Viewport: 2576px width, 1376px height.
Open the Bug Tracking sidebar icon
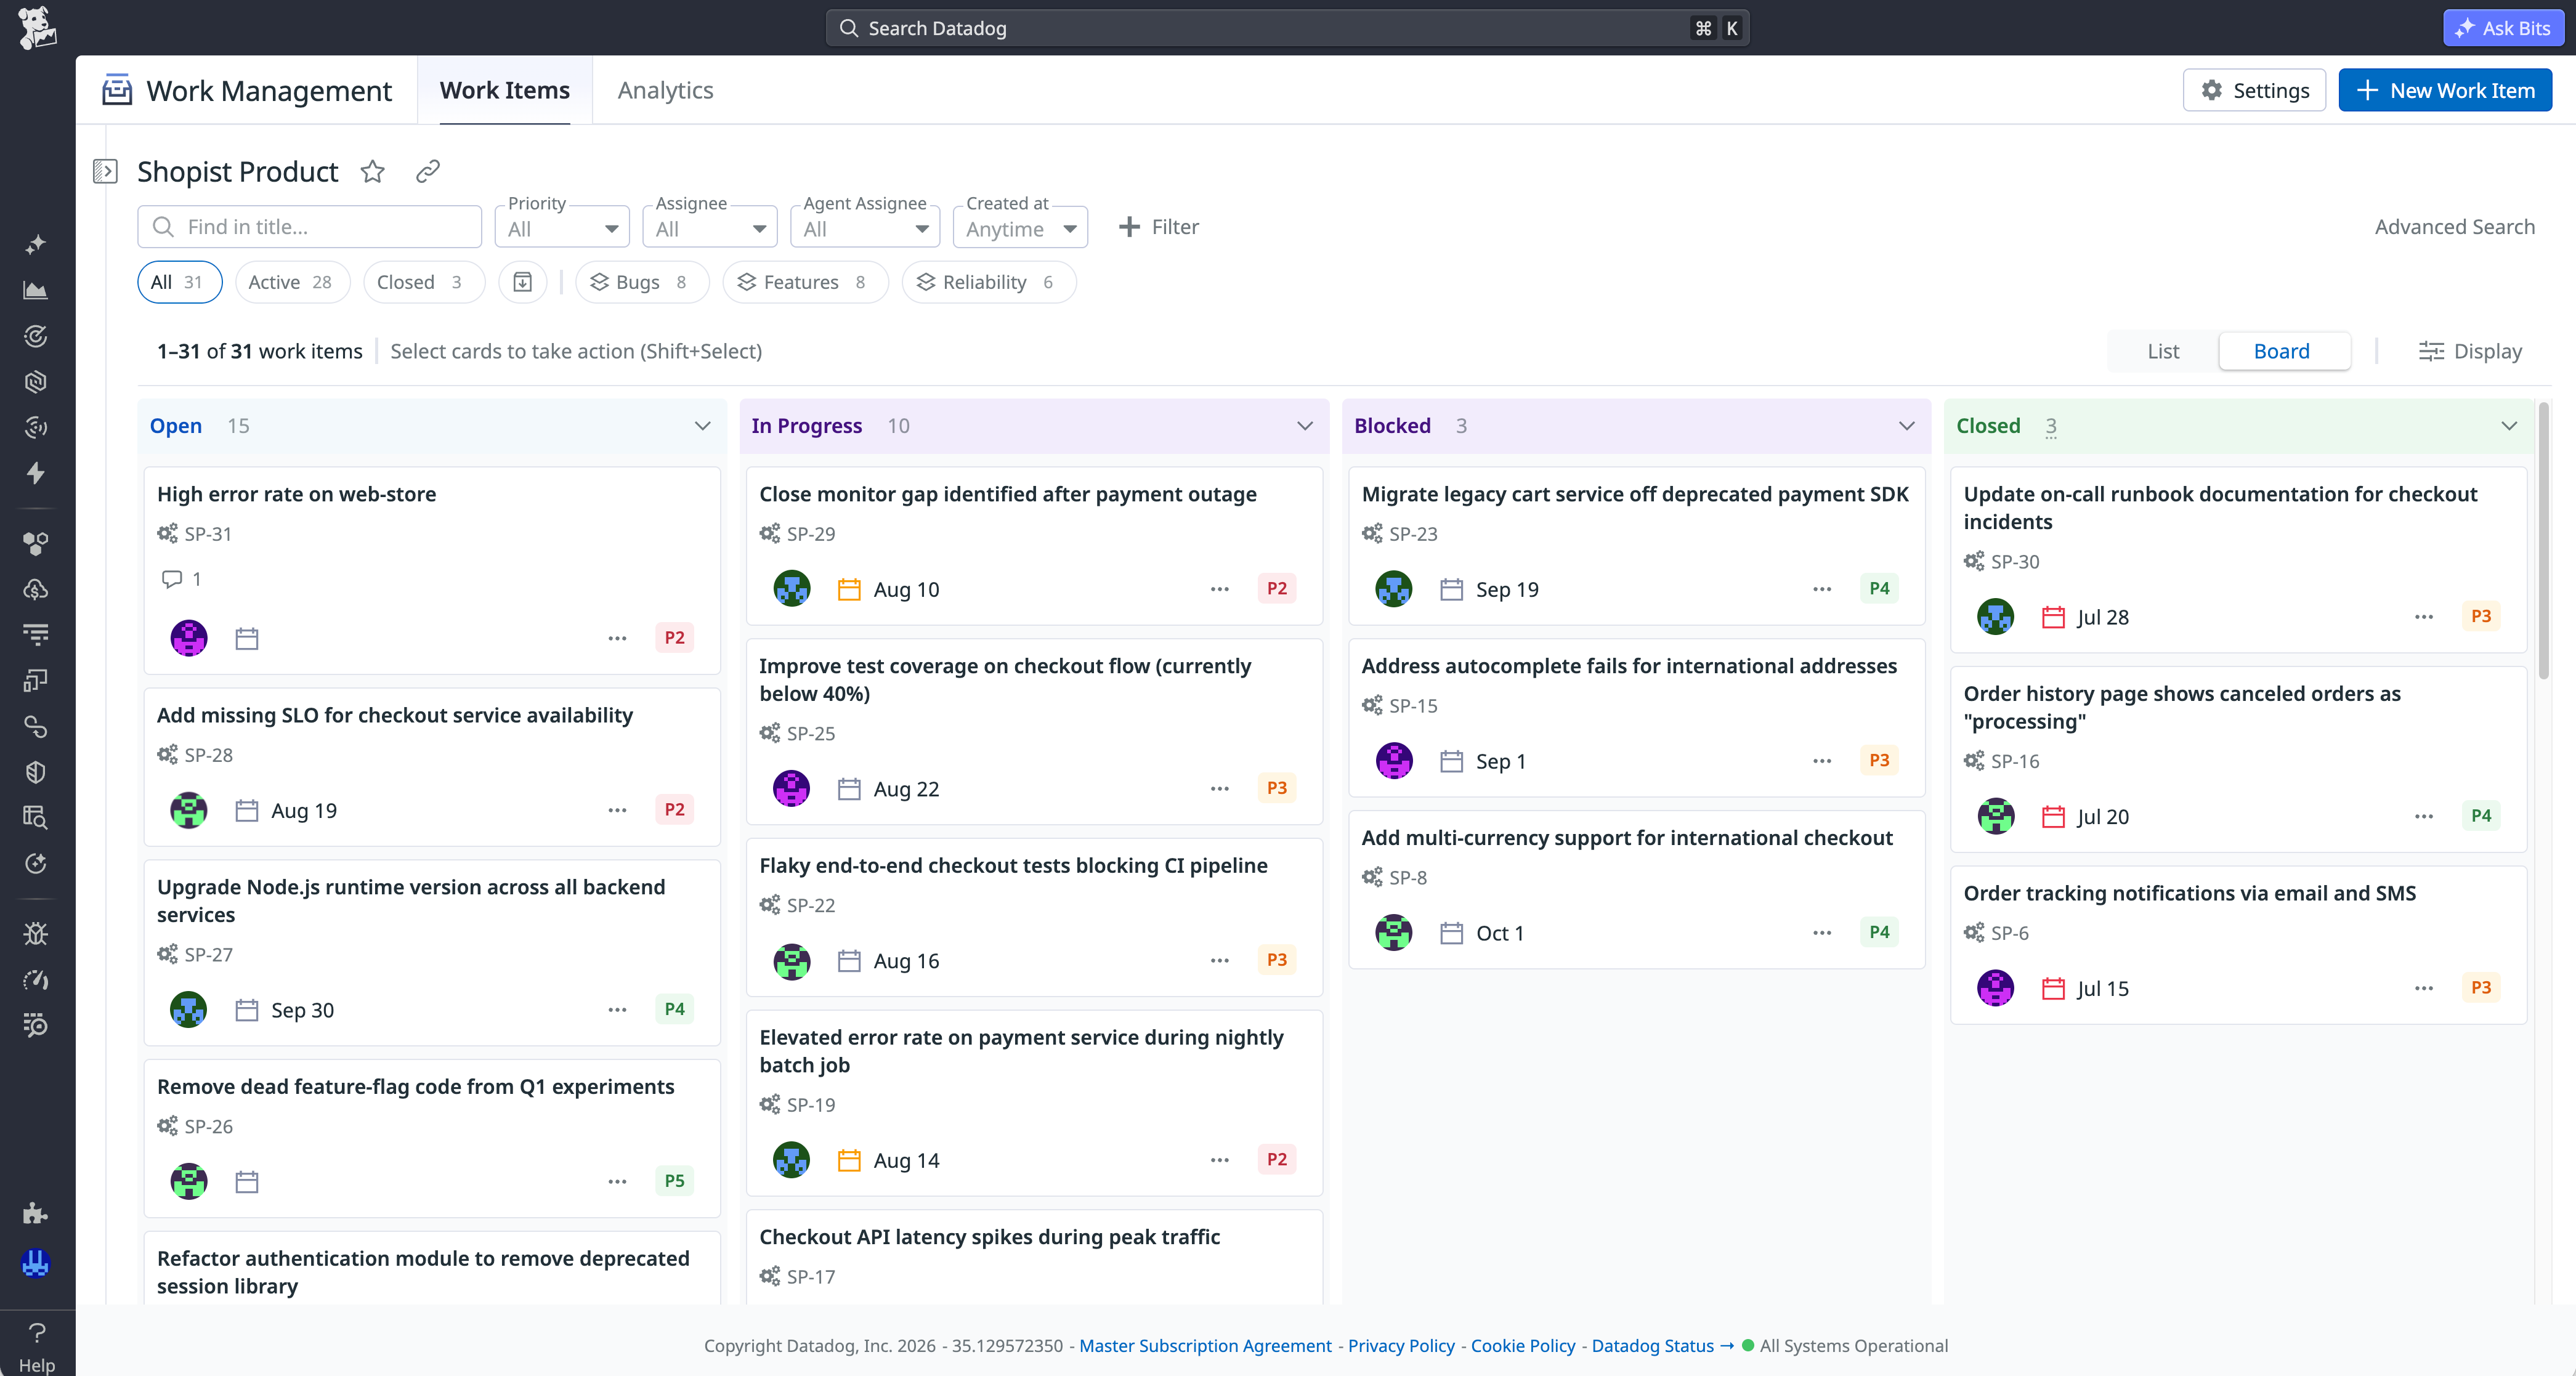[x=36, y=934]
